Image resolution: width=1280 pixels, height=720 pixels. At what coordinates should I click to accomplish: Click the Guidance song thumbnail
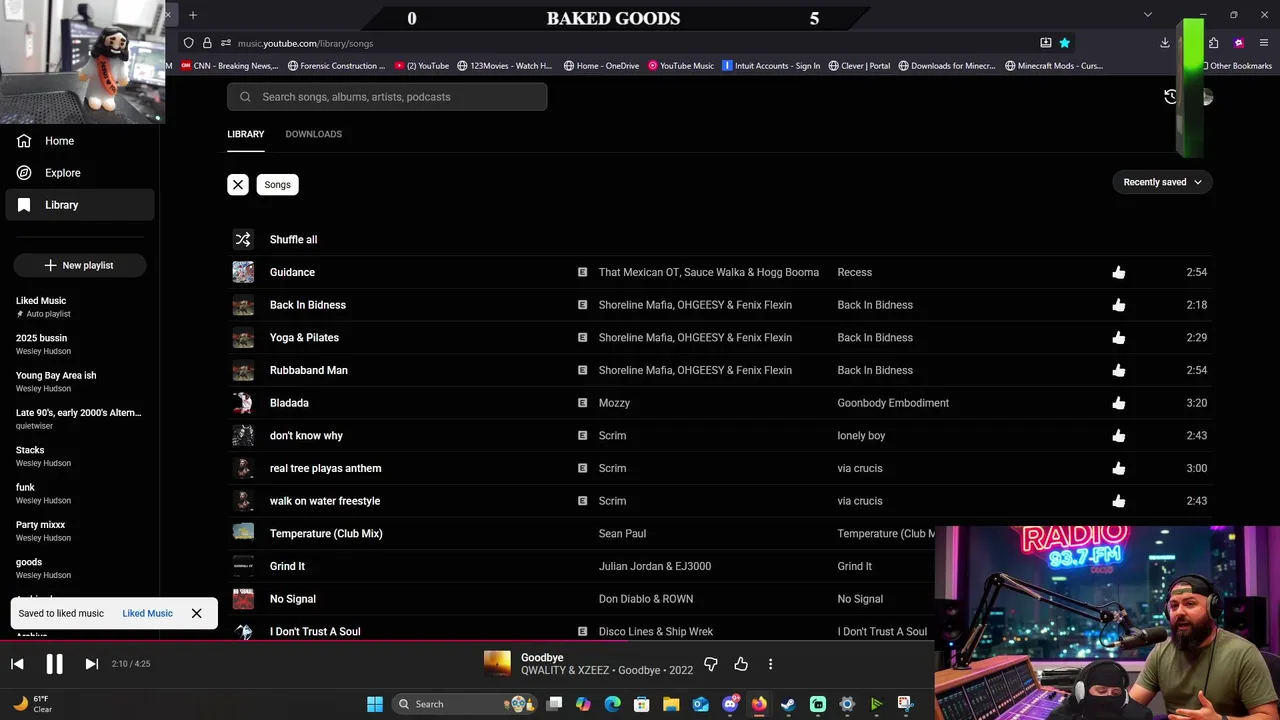point(243,272)
